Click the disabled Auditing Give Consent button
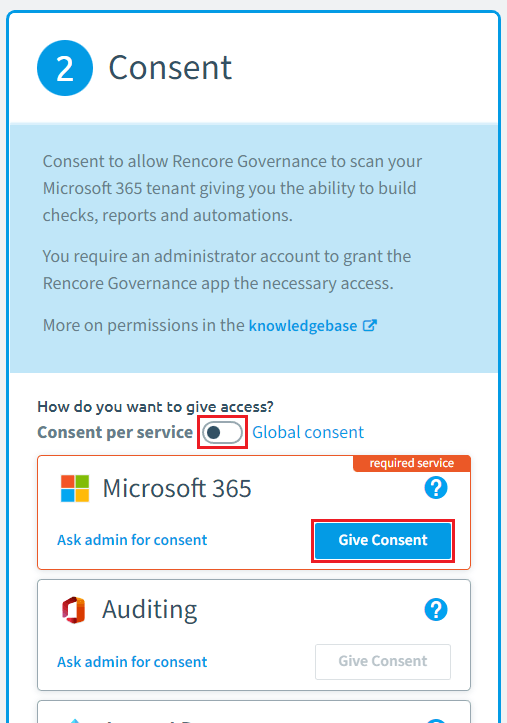This screenshot has width=507, height=723. 383,662
